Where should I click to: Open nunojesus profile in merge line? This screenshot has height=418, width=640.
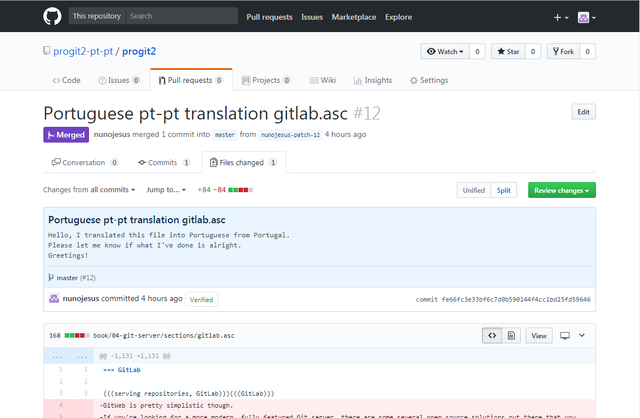[x=112, y=134]
